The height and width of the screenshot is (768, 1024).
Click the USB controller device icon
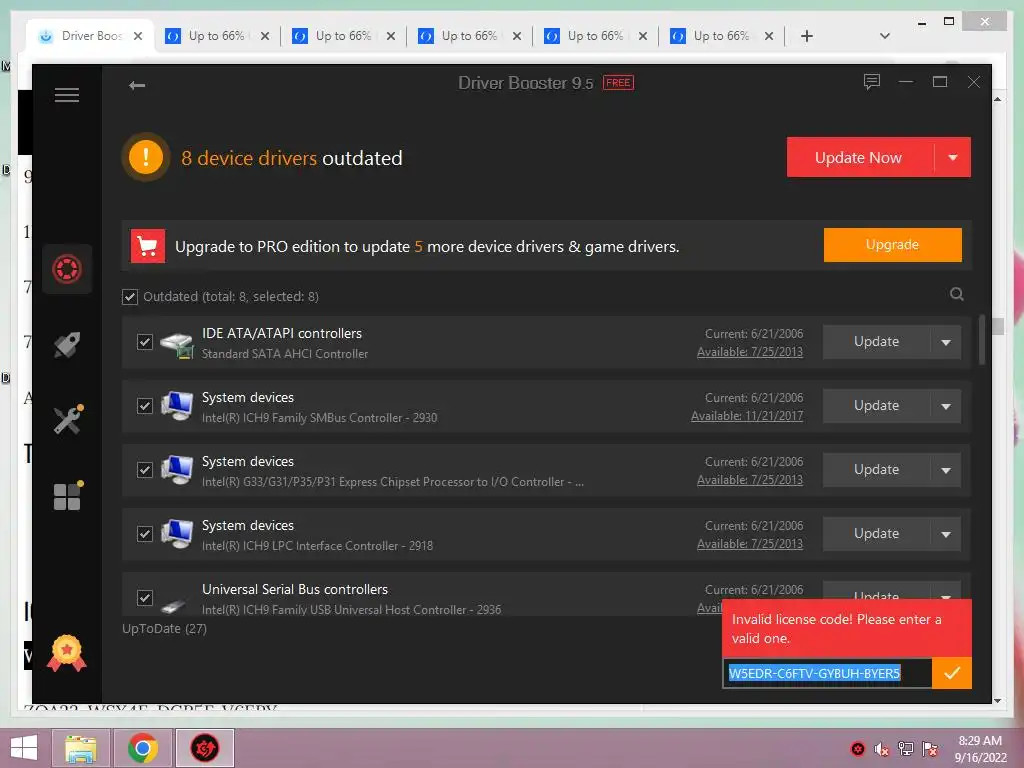[x=174, y=605]
